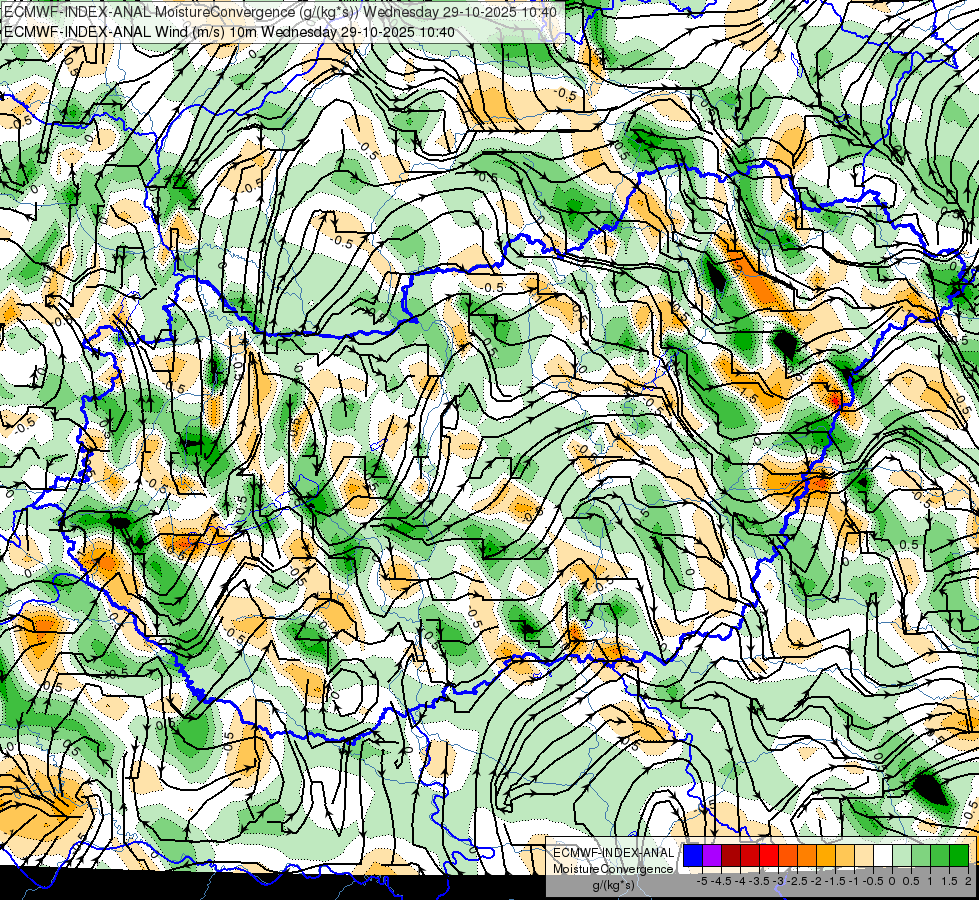Select the pure red swatch between -3.5 and -3

coord(769,855)
